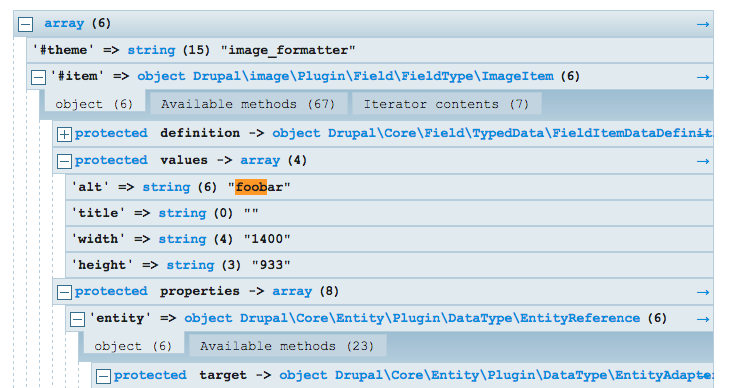Select the object (6) tab under 'entity'
734x388 pixels.
[133, 345]
